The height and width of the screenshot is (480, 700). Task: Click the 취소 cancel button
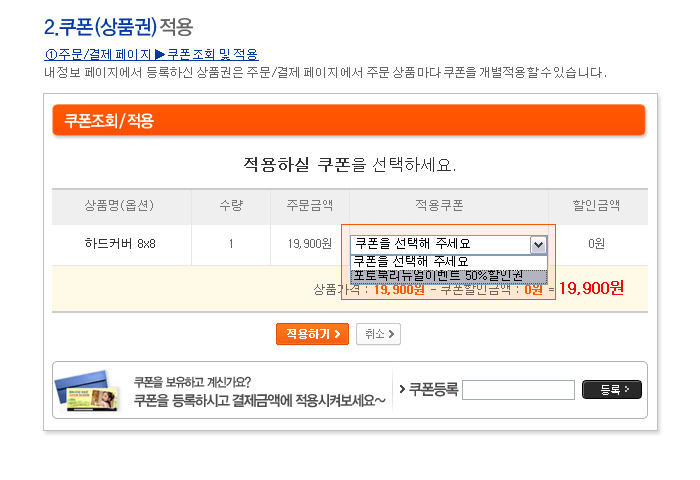click(x=378, y=334)
